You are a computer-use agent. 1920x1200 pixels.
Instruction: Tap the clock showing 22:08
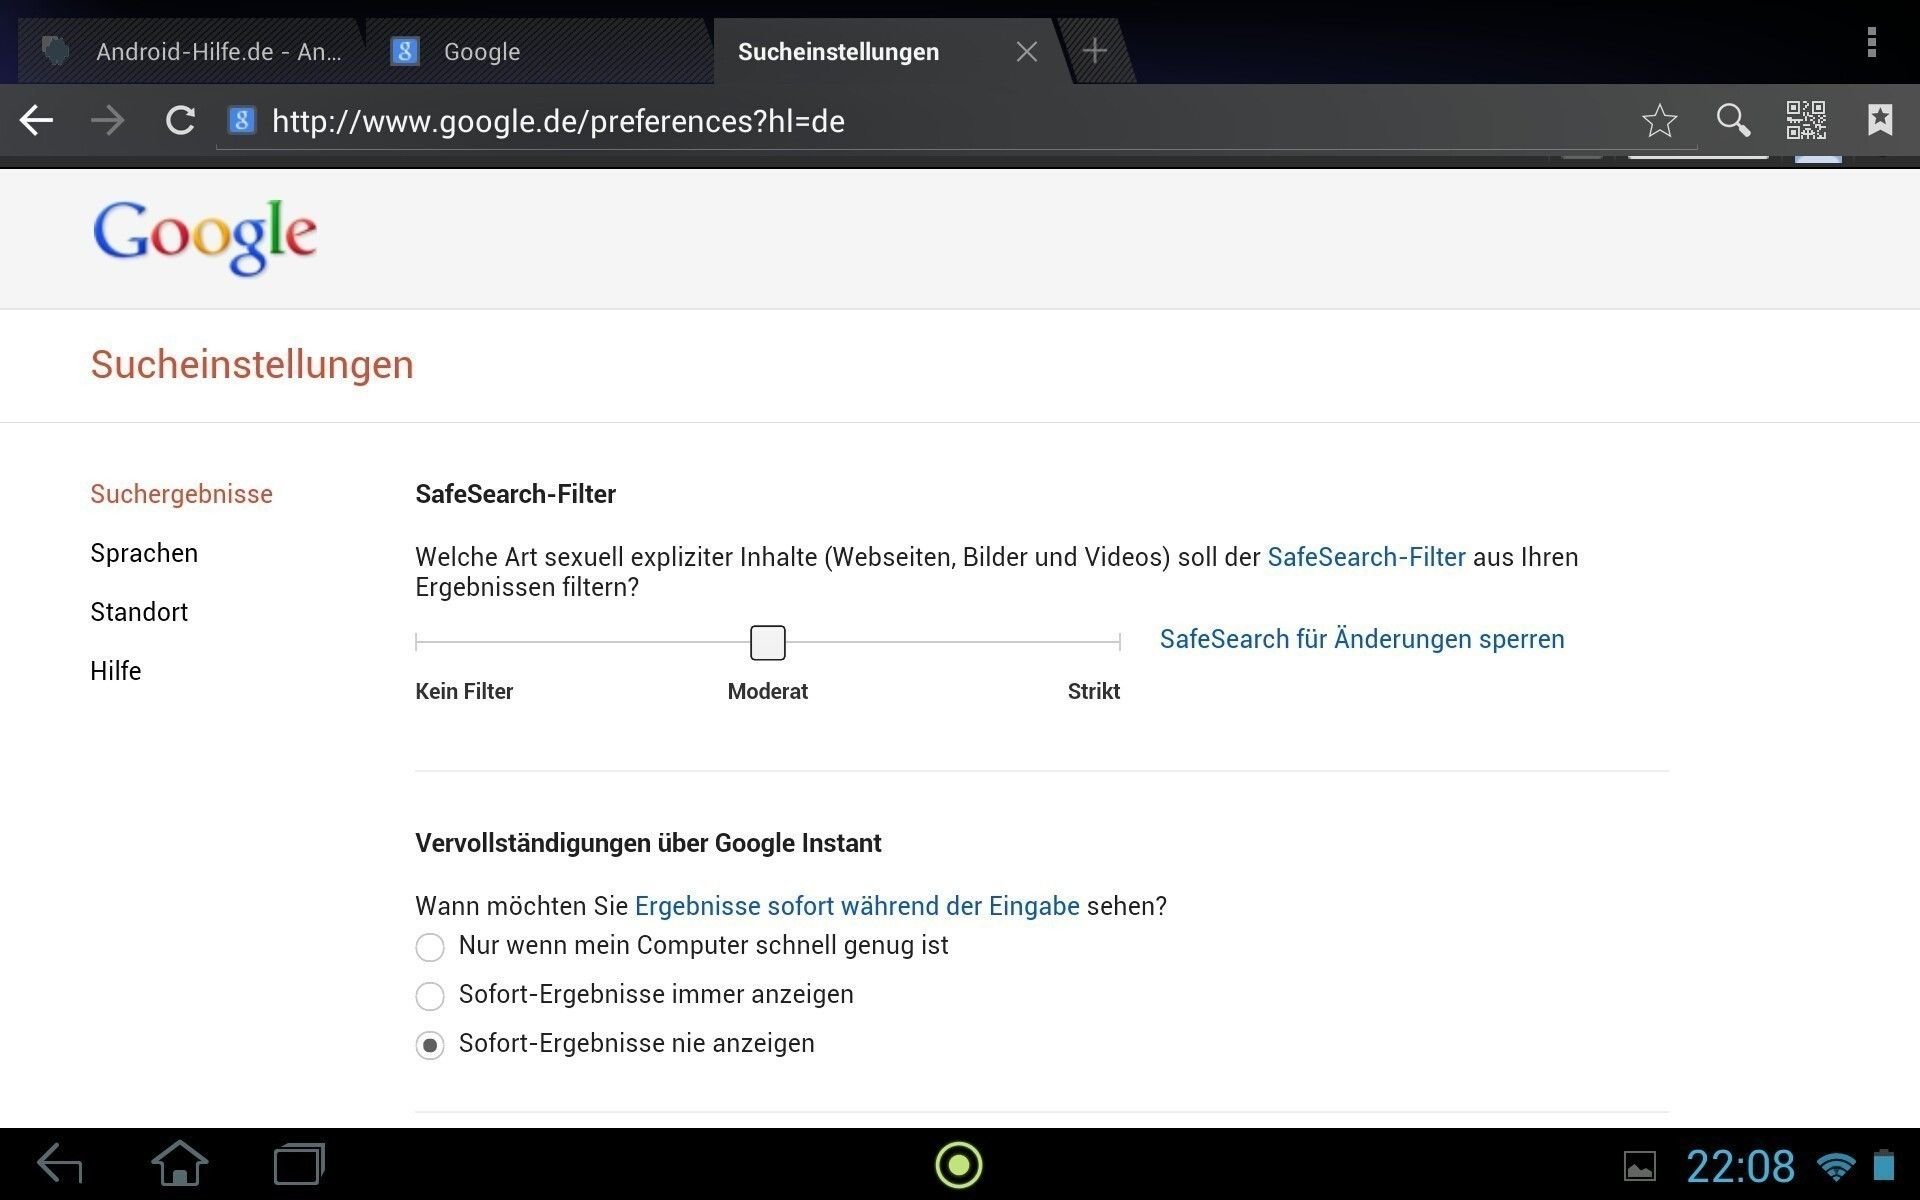1740,1166
